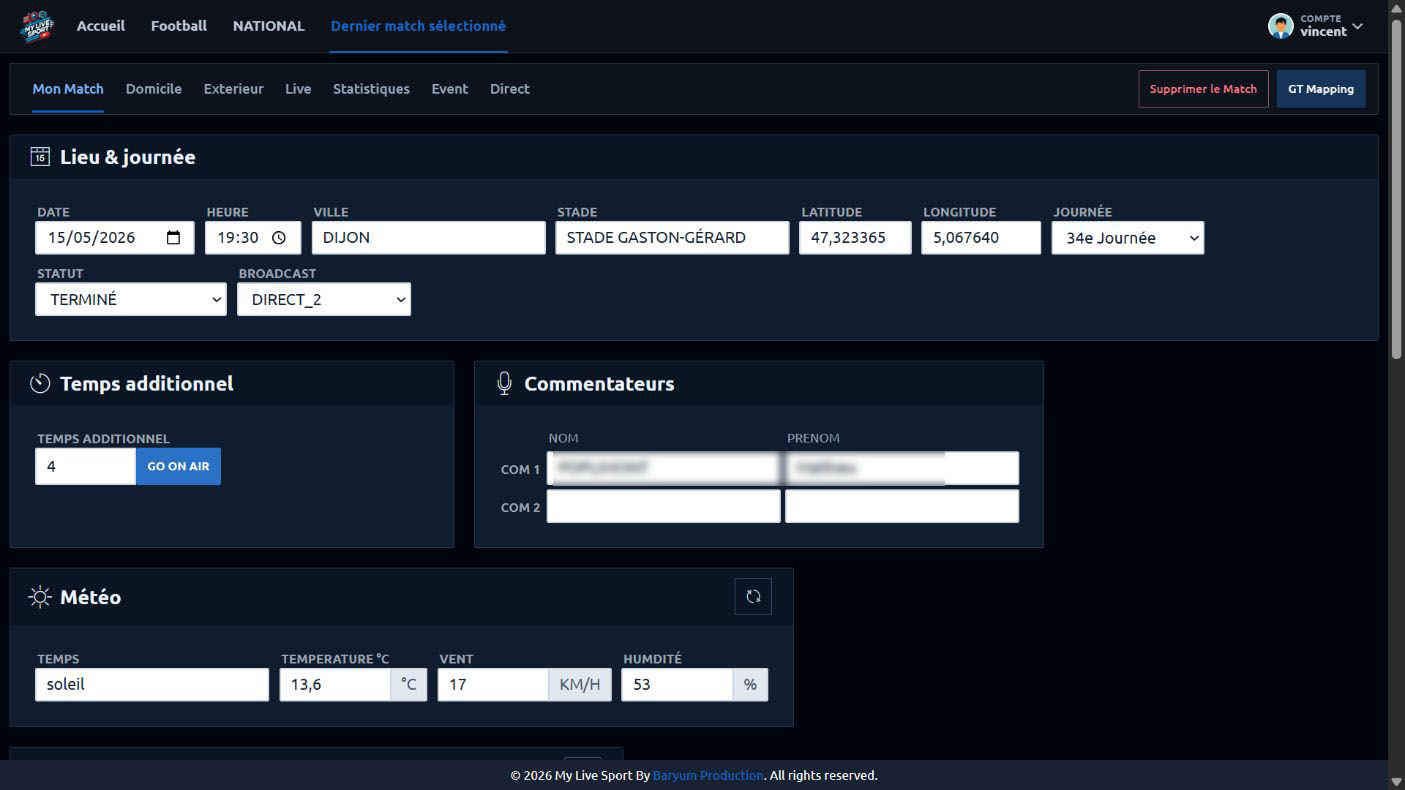Click the Temps field containing soleil
The width and height of the screenshot is (1405, 790).
click(x=152, y=685)
